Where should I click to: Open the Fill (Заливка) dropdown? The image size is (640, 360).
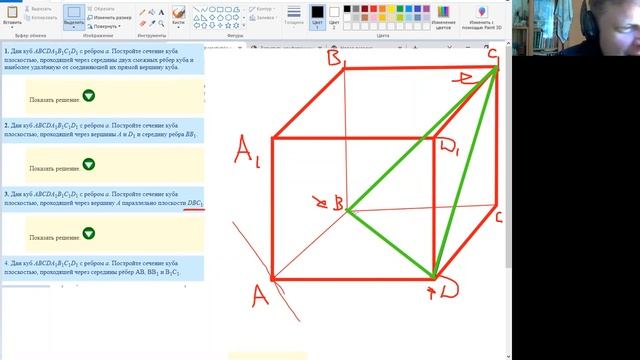262,18
